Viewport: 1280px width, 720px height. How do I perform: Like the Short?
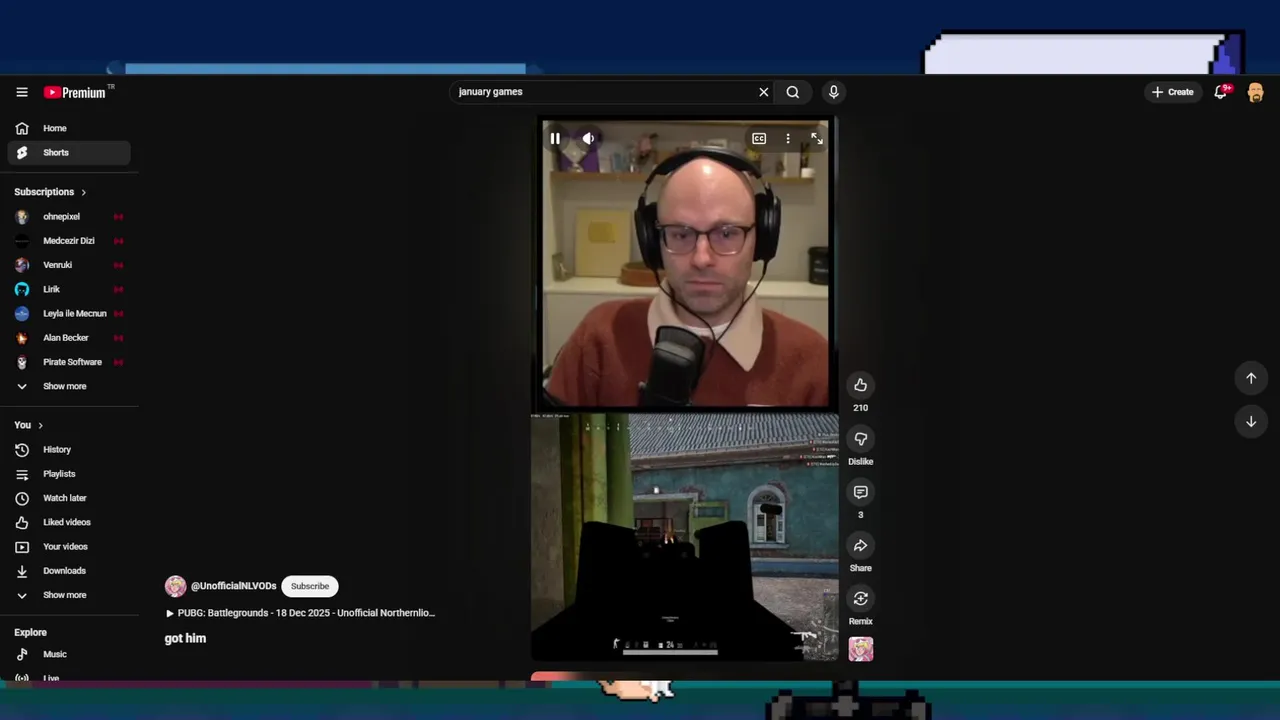coord(860,385)
